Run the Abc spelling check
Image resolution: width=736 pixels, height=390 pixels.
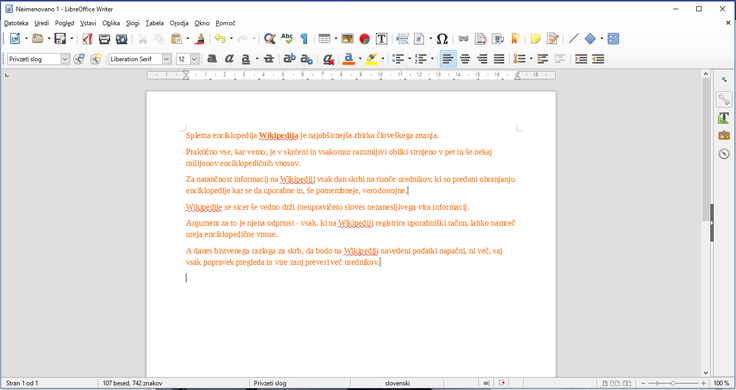click(x=287, y=38)
